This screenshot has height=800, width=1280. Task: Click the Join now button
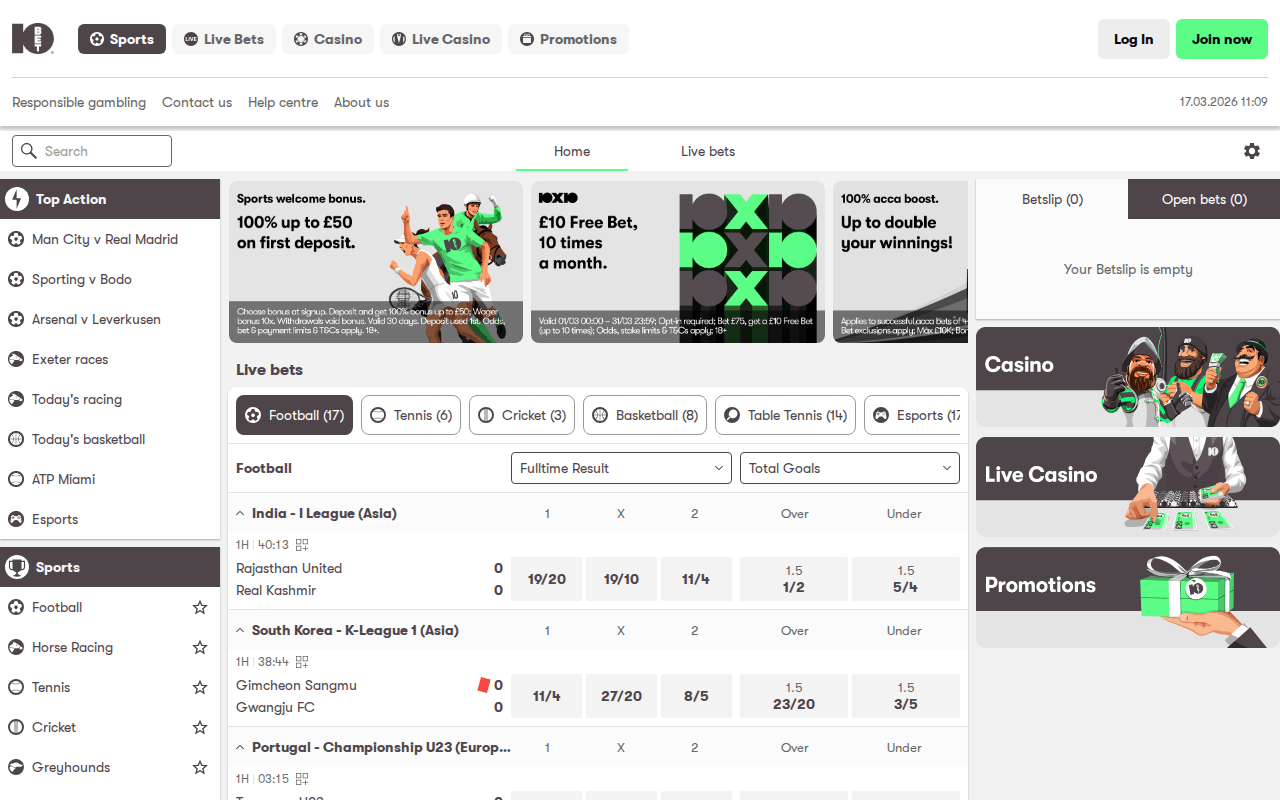(x=1221, y=39)
